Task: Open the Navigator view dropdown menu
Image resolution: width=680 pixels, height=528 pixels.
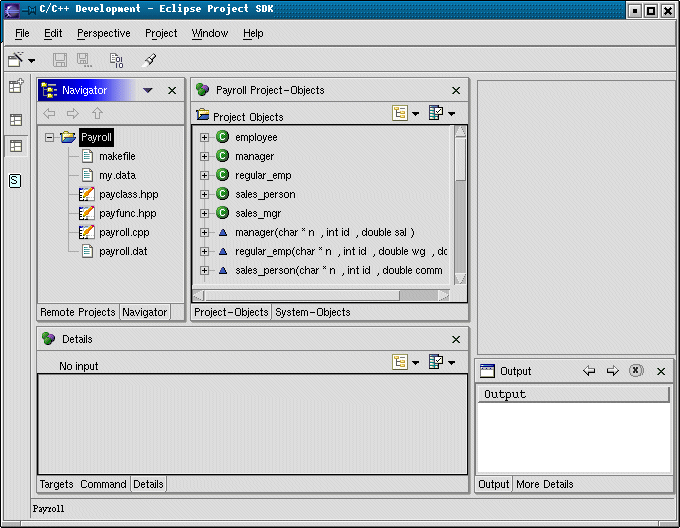Action: [148, 90]
